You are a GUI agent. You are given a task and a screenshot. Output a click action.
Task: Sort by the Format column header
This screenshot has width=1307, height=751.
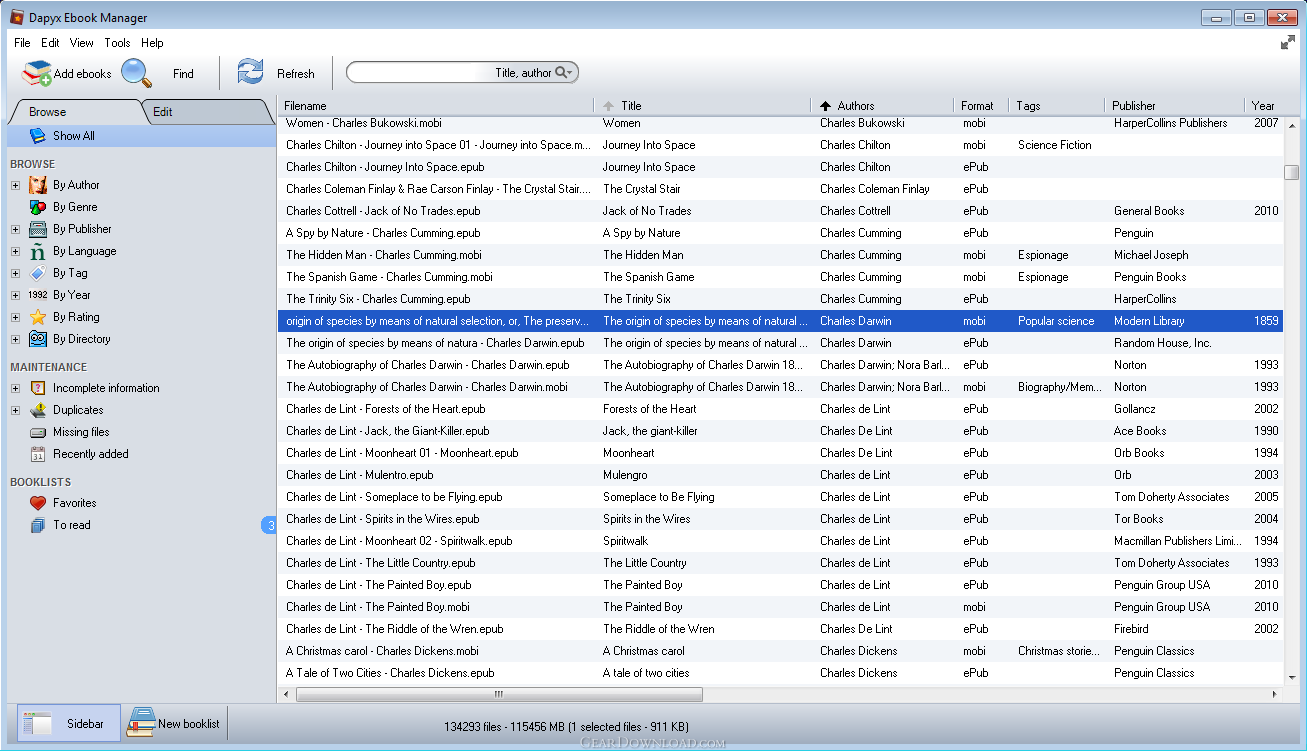pyautogui.click(x=980, y=105)
